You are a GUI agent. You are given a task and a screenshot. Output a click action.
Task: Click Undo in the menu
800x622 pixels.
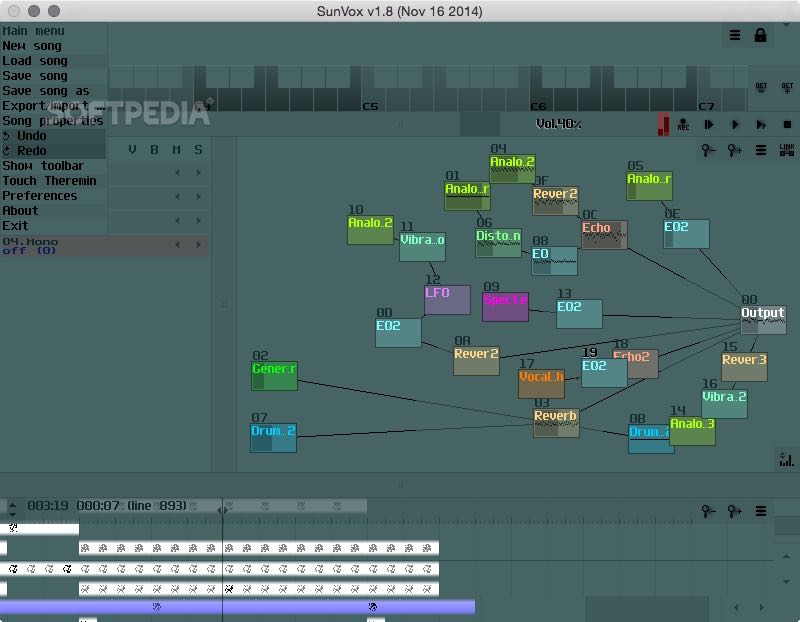(x=53, y=136)
